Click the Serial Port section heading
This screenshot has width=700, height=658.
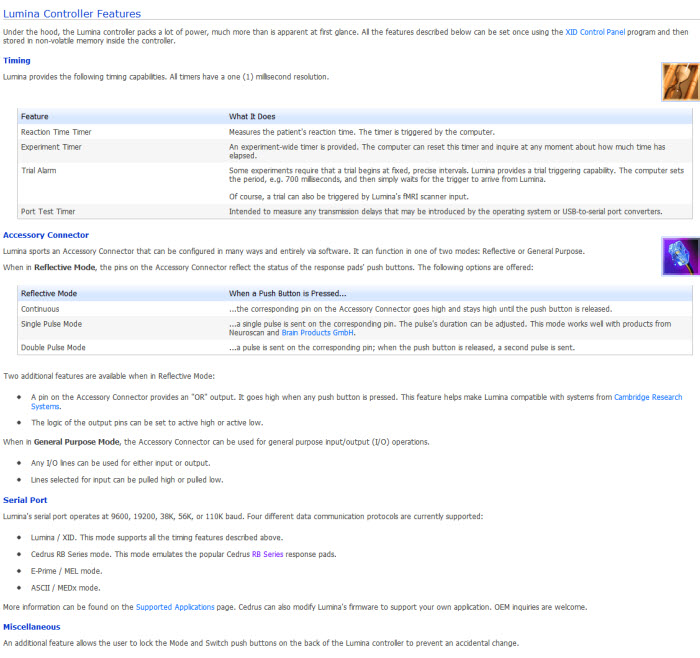25,500
